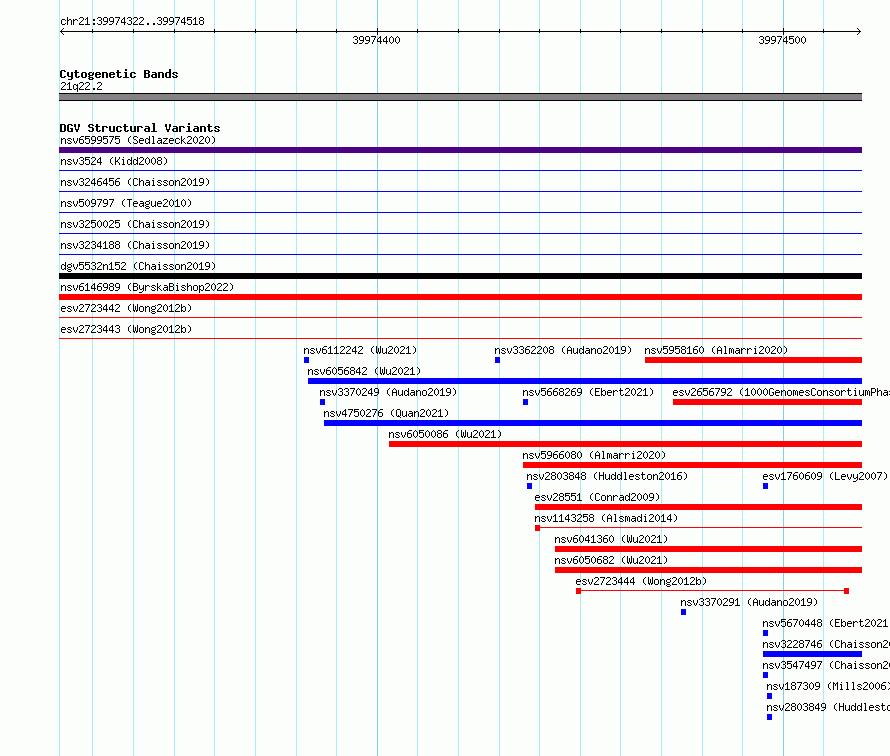Click nsv2803848 (Huddleston2016) label

pos(607,476)
